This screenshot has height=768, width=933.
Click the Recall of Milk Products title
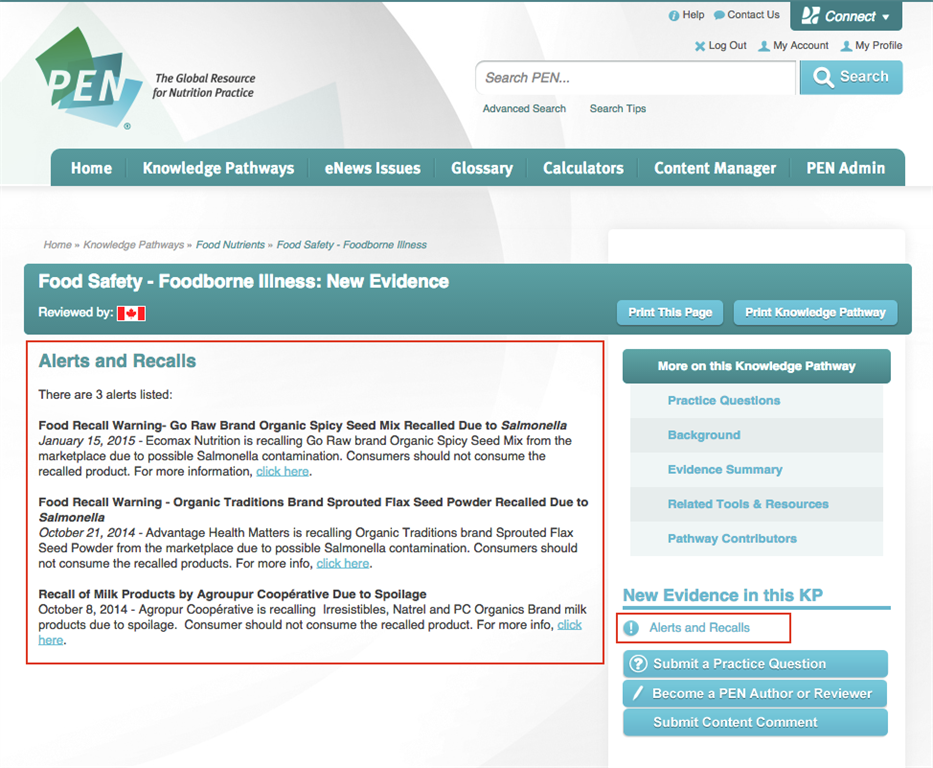(x=232, y=594)
